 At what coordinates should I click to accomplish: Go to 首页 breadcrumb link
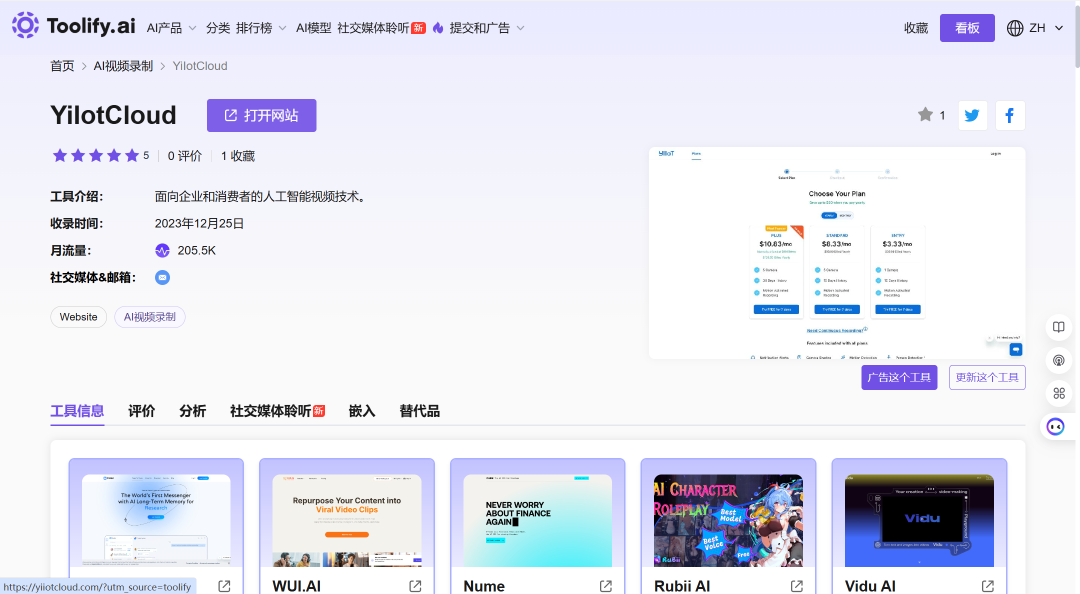click(x=62, y=66)
